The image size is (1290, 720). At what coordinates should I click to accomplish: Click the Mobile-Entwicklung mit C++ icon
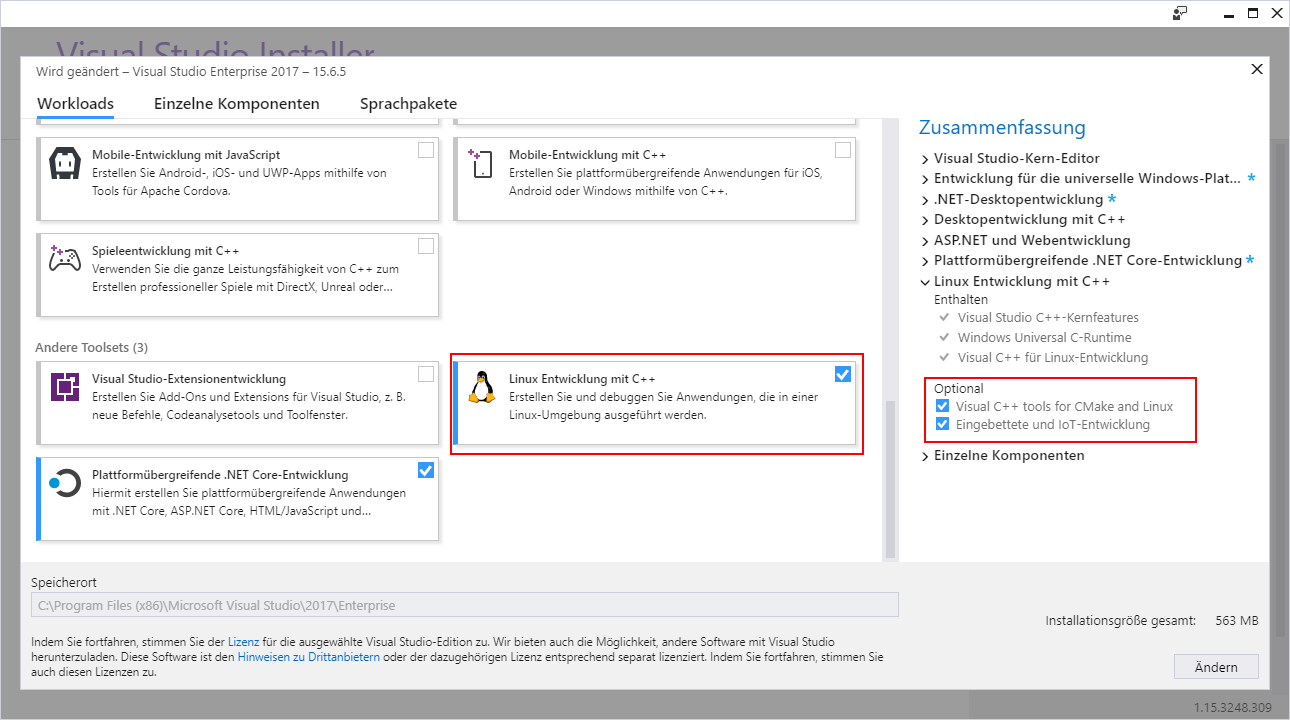click(481, 165)
